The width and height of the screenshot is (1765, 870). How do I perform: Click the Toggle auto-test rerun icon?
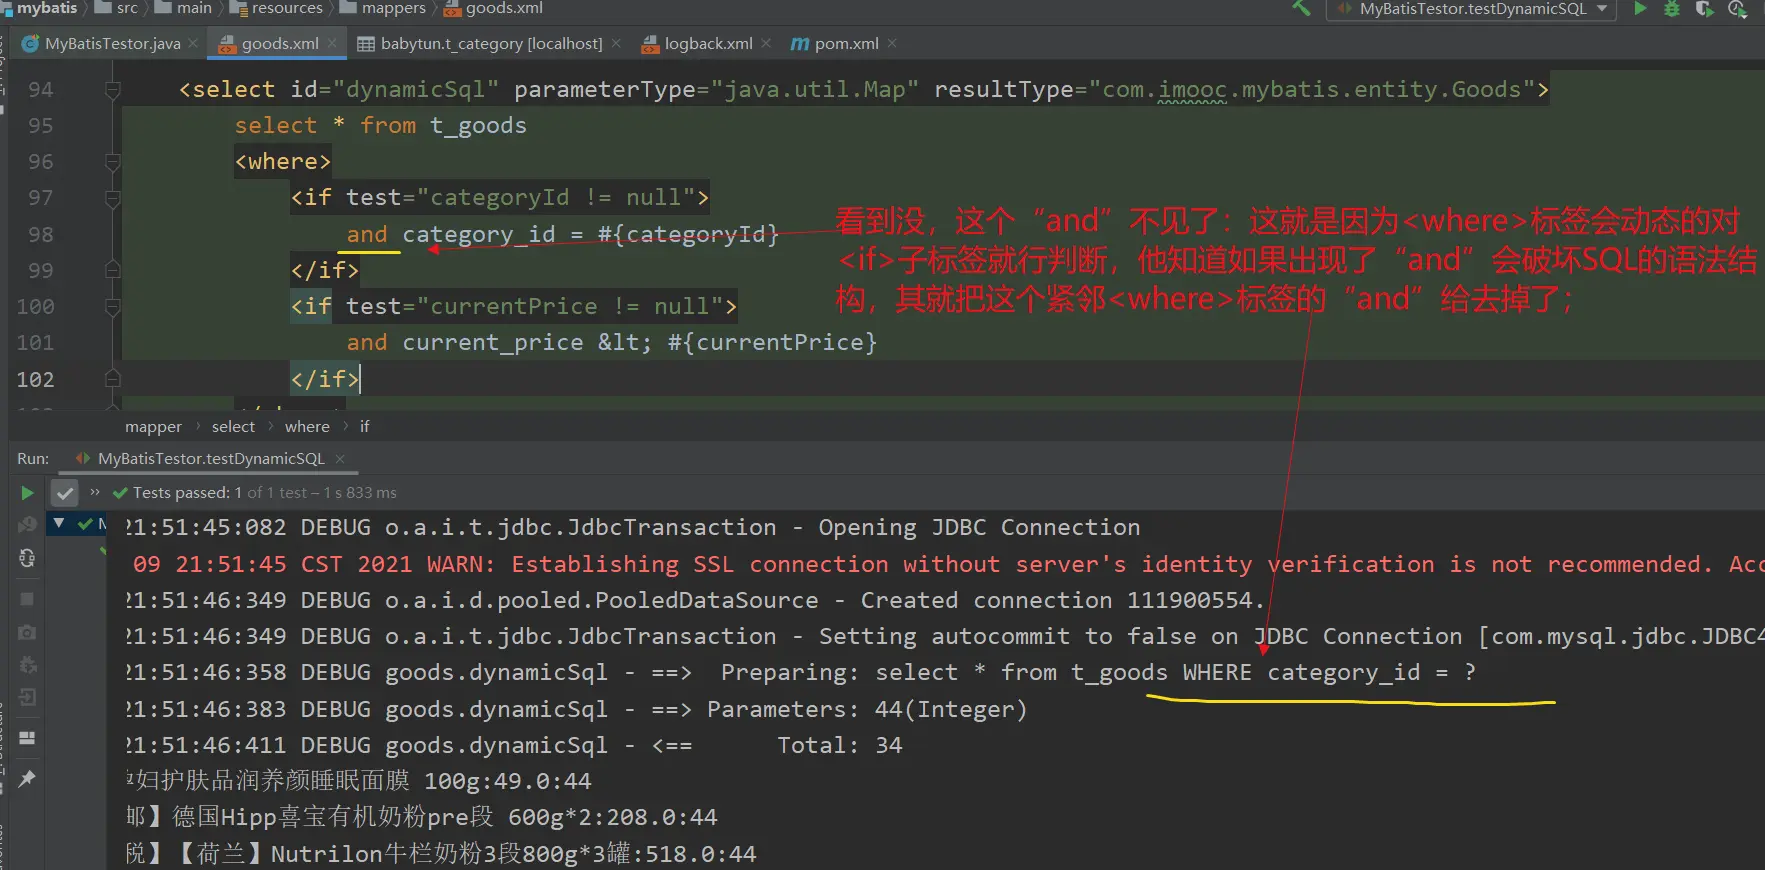27,558
